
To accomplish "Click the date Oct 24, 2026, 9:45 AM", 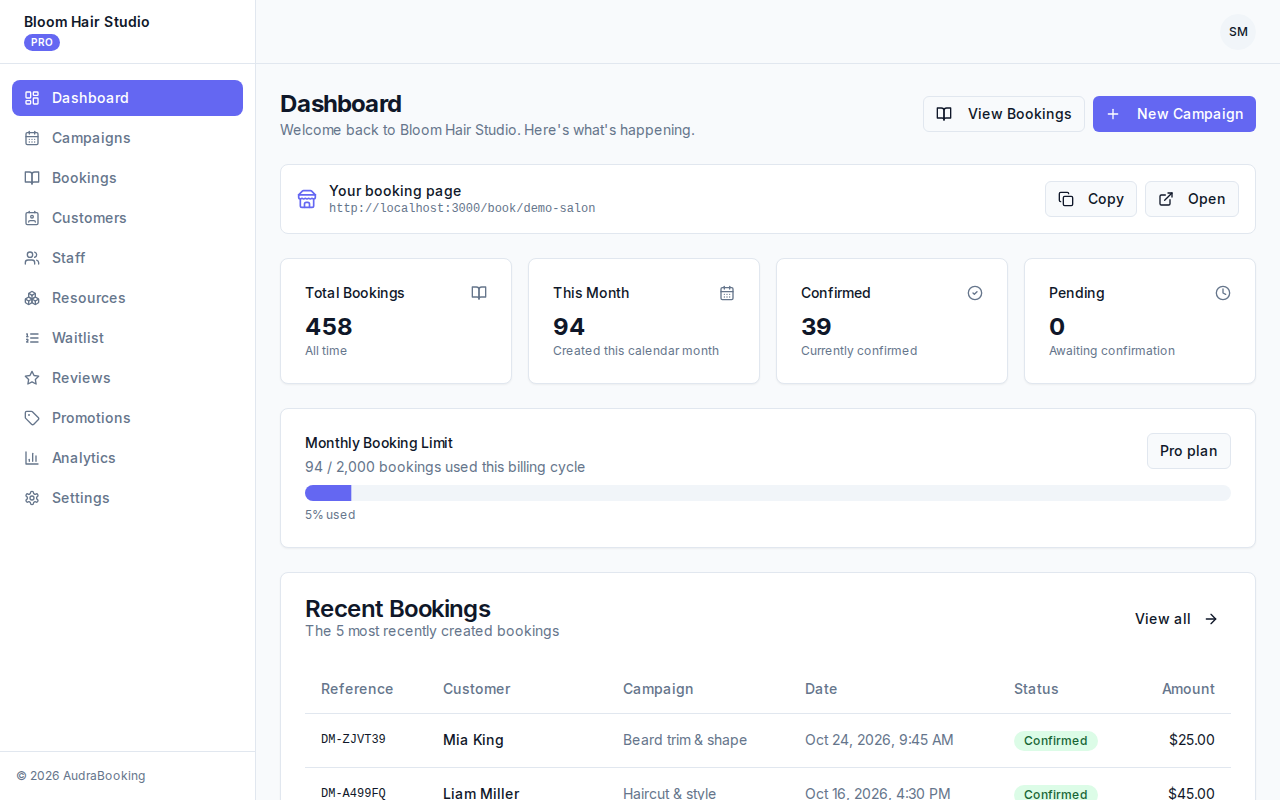I will click(879, 740).
